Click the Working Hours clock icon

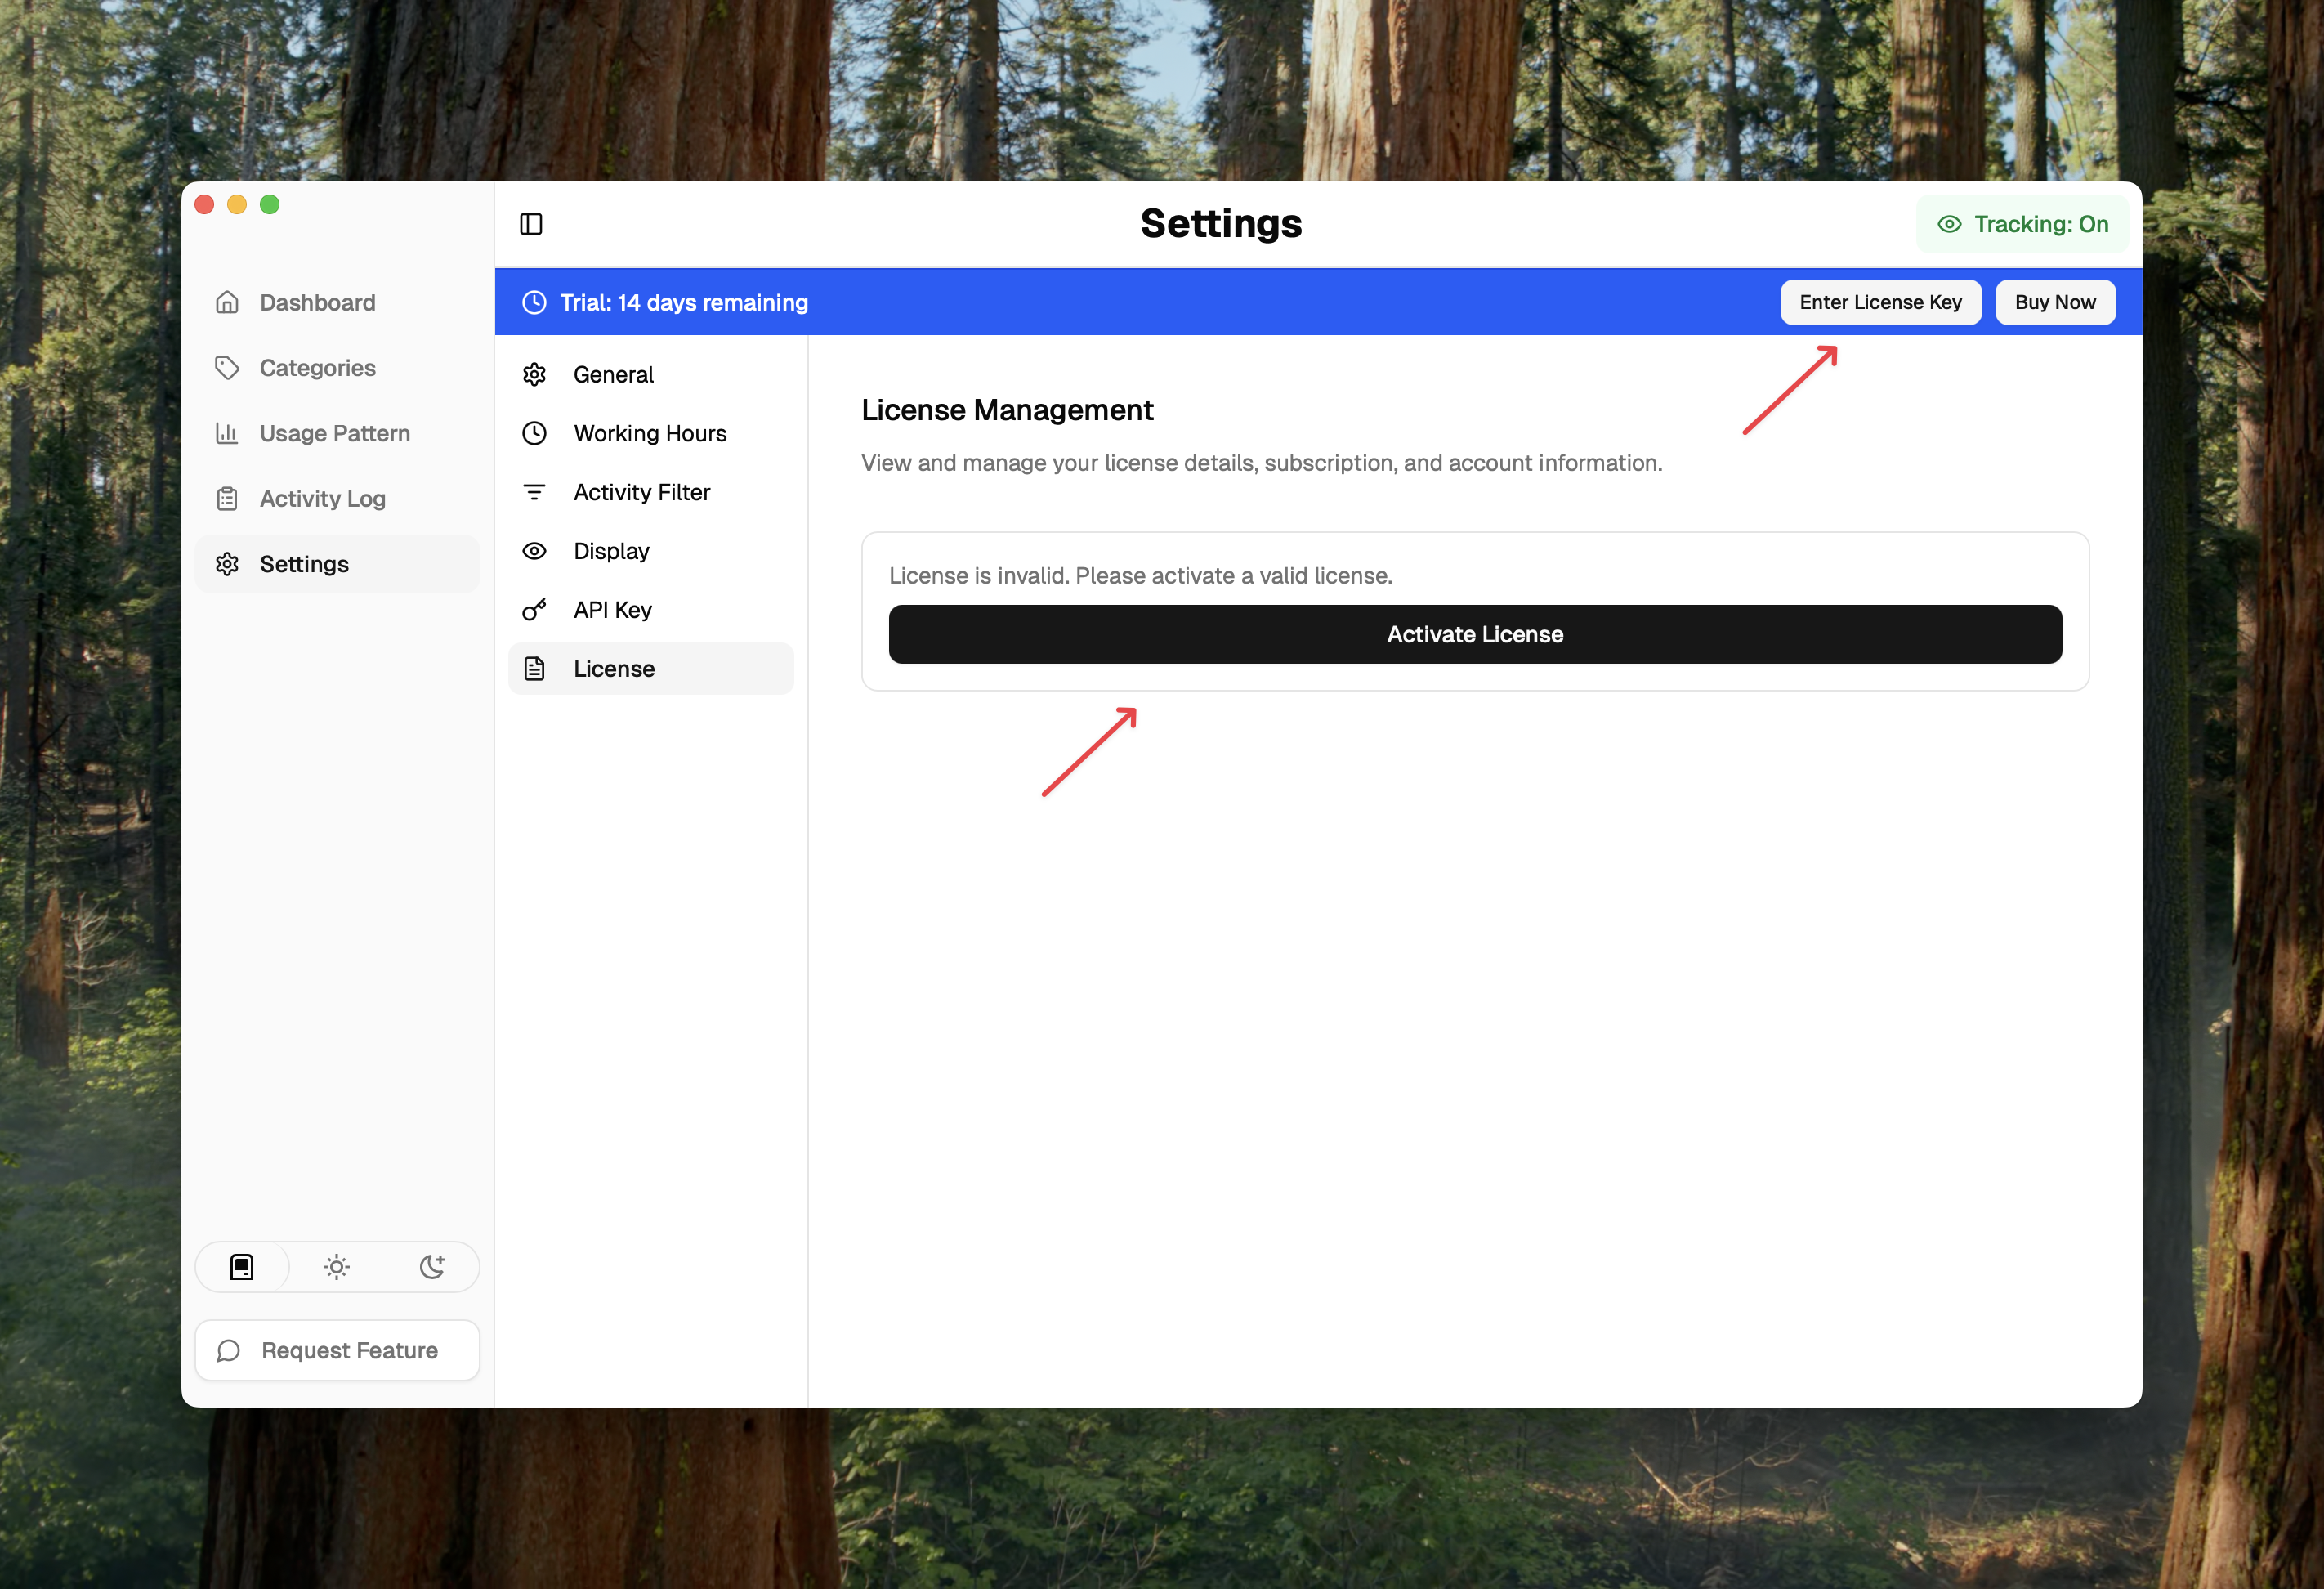pyautogui.click(x=534, y=433)
